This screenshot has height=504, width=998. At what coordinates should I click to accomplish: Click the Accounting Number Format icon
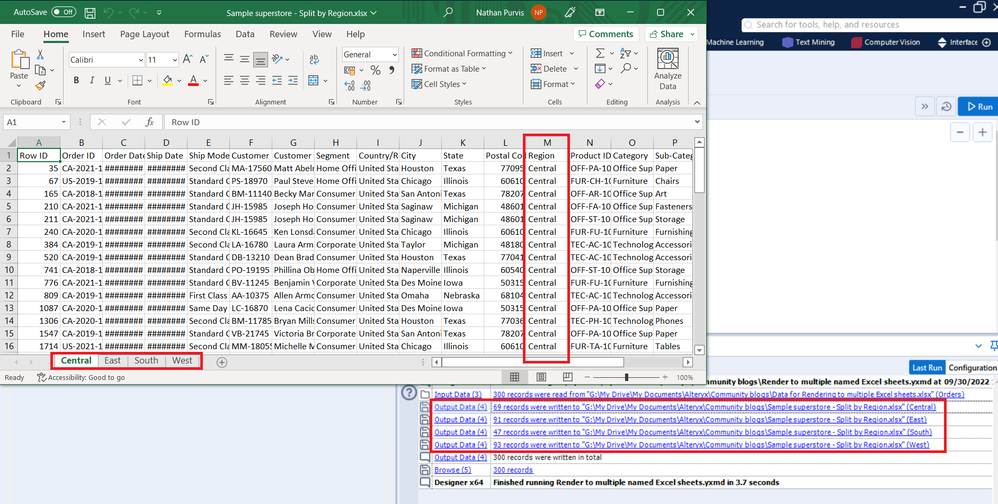point(350,70)
